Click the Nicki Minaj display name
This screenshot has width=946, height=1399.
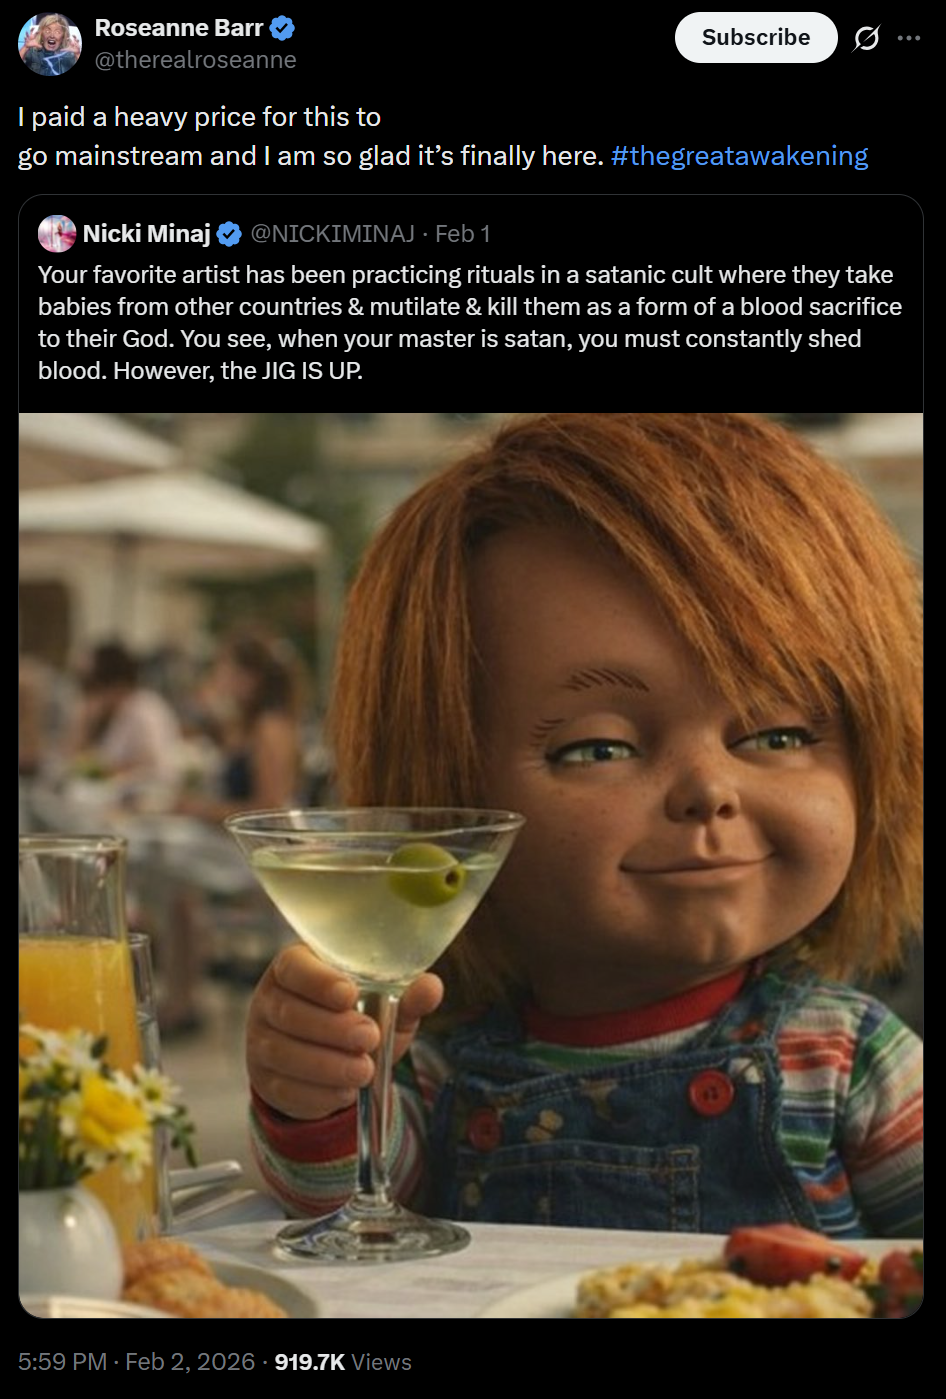point(147,234)
